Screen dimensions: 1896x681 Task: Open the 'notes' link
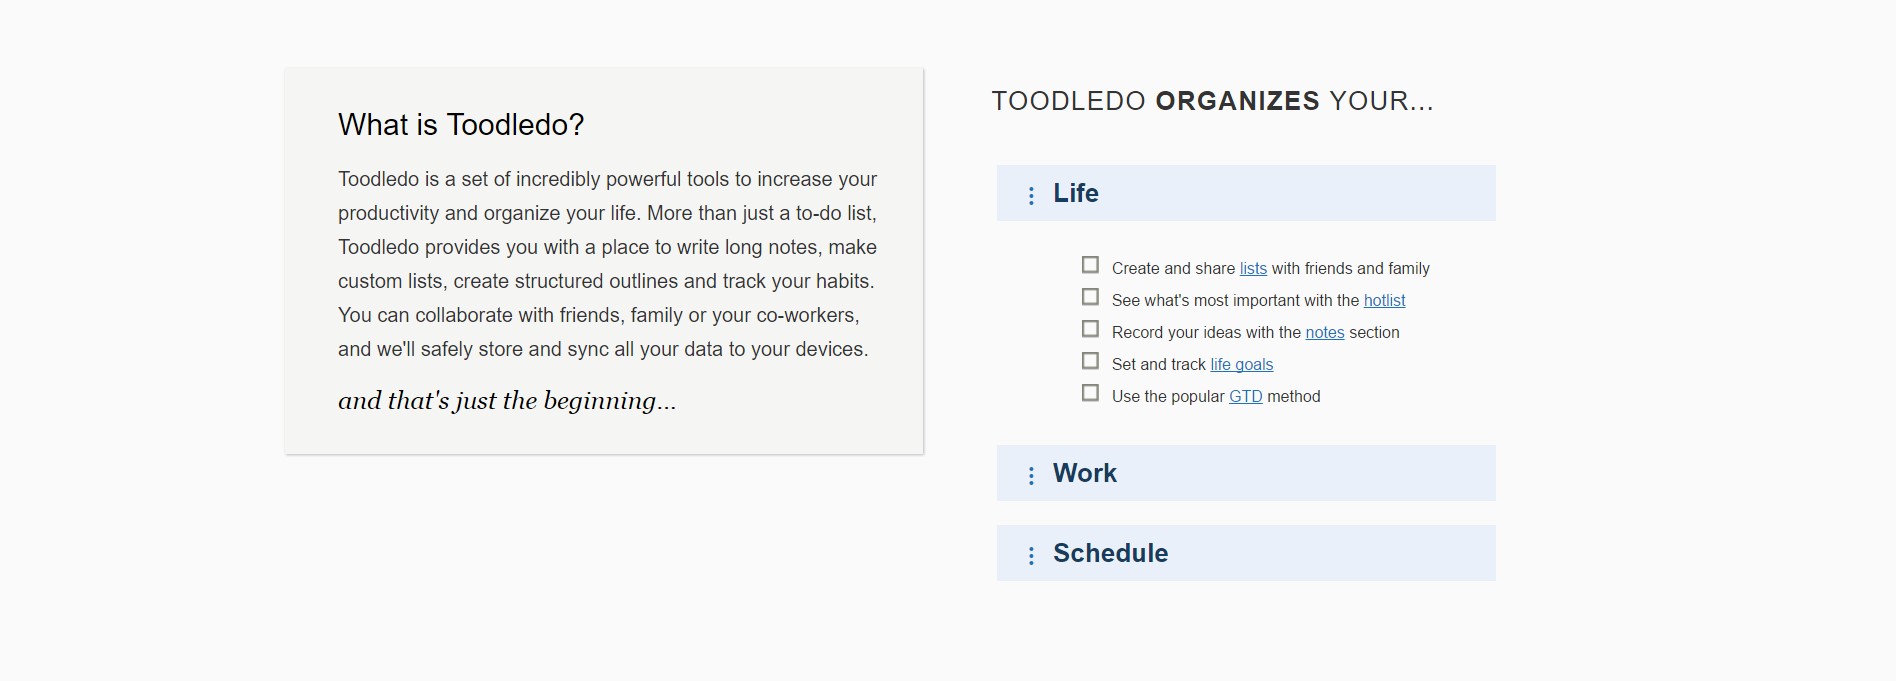tap(1324, 333)
